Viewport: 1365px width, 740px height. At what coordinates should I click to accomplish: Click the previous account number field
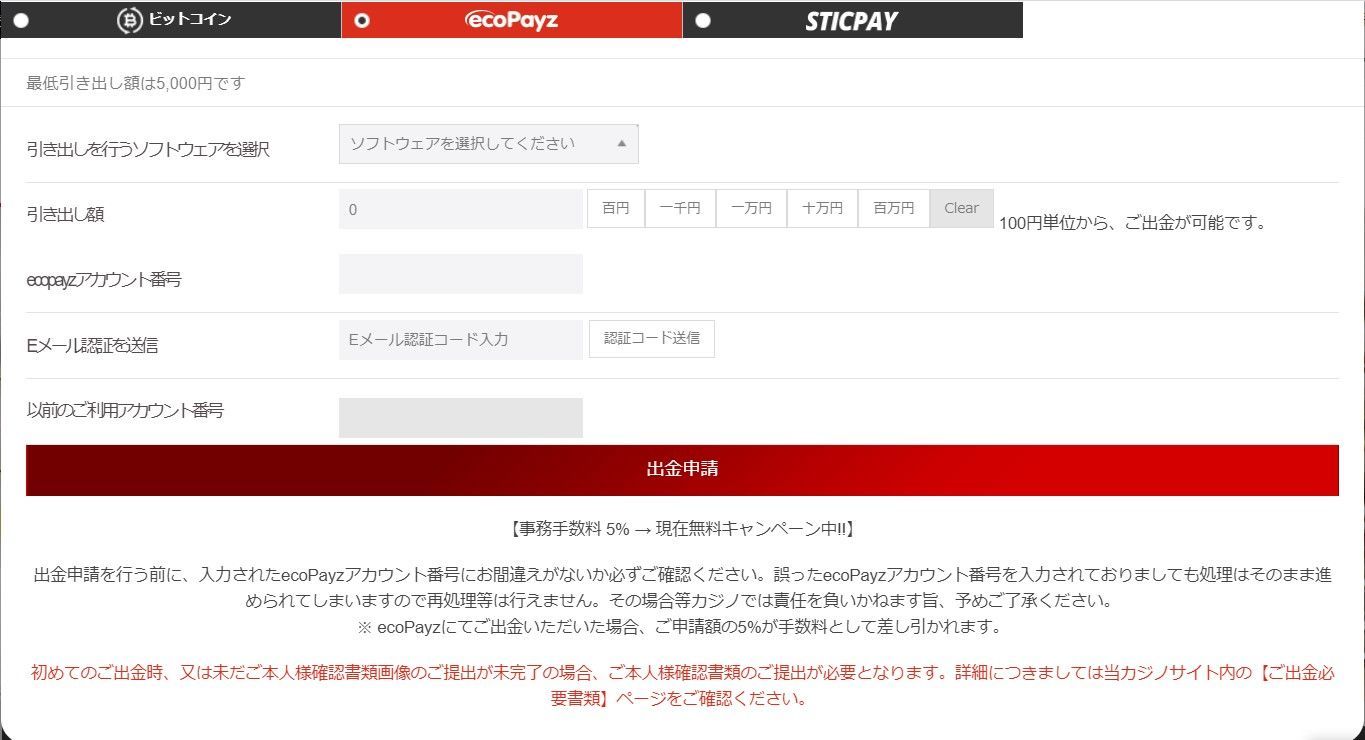point(461,418)
